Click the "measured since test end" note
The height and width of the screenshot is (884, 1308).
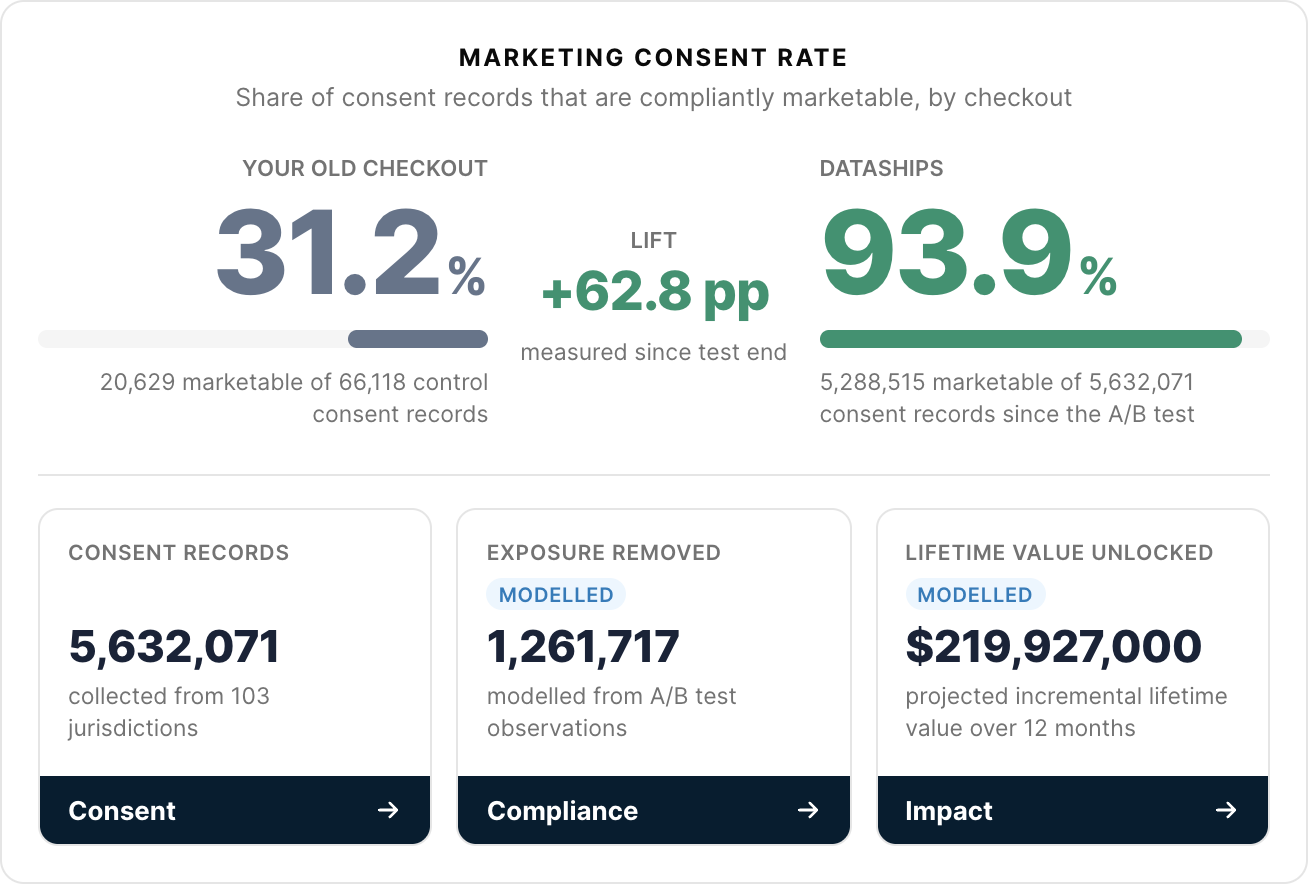654,352
